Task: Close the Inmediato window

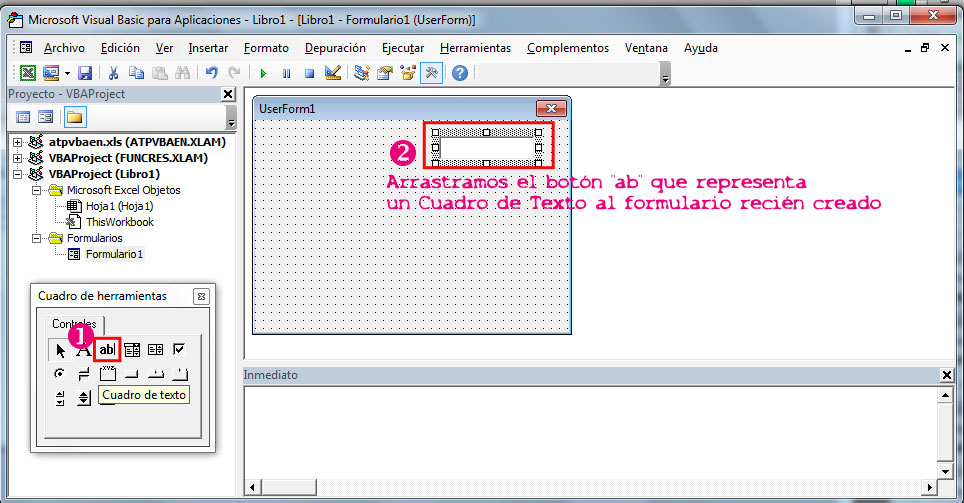Action: (x=947, y=375)
